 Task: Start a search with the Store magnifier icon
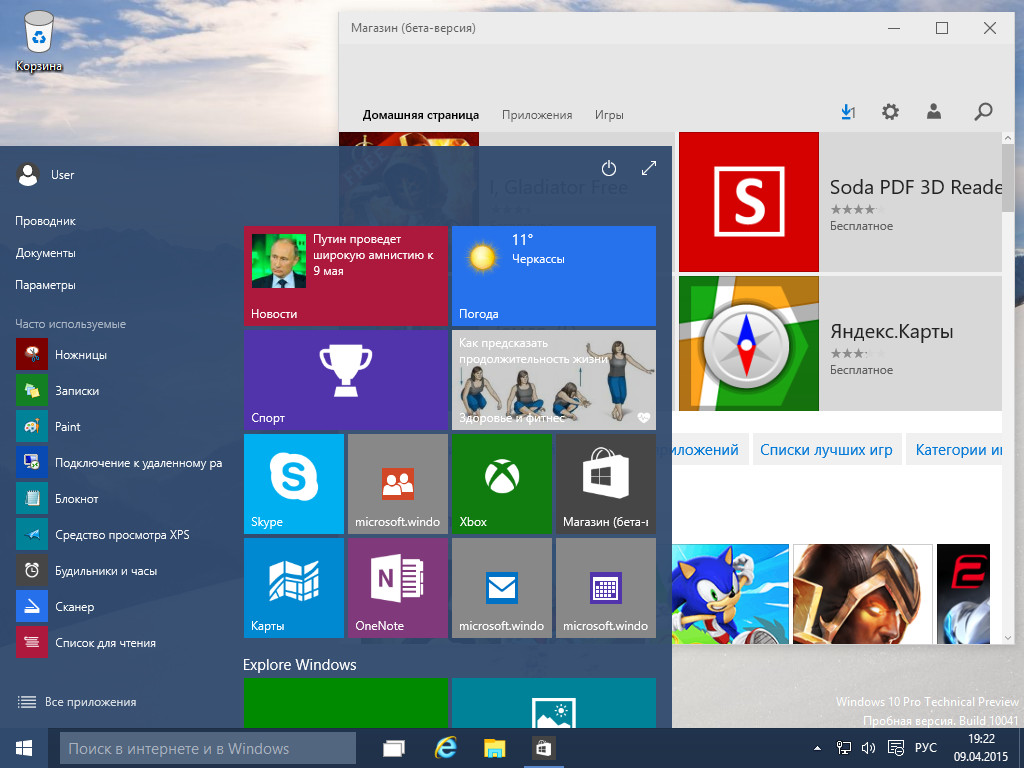982,112
